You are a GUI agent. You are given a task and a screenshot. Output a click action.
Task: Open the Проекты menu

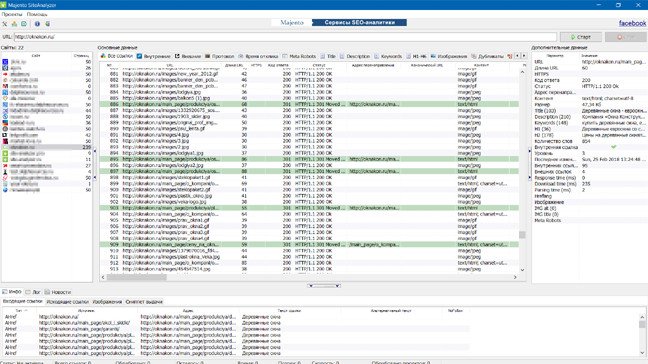(12, 14)
